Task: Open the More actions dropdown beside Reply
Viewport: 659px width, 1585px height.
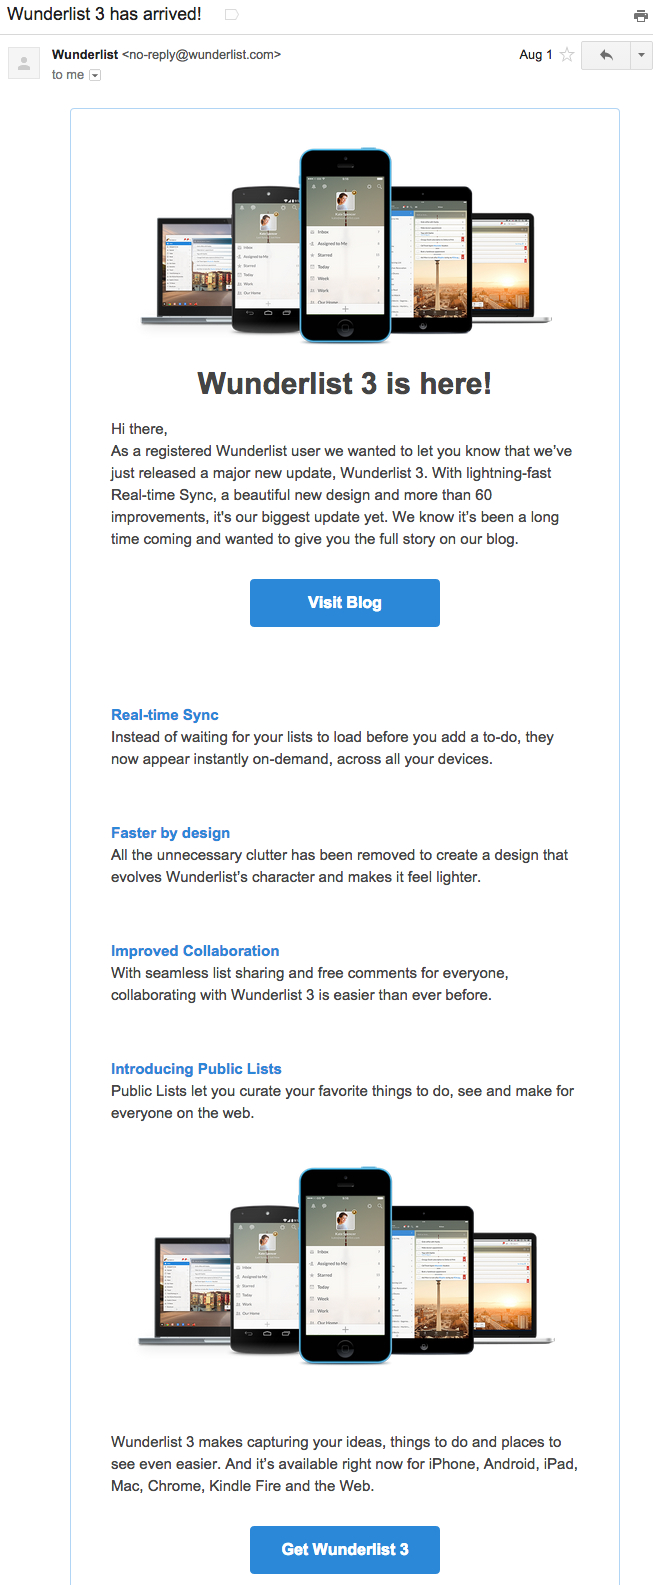Action: point(641,55)
